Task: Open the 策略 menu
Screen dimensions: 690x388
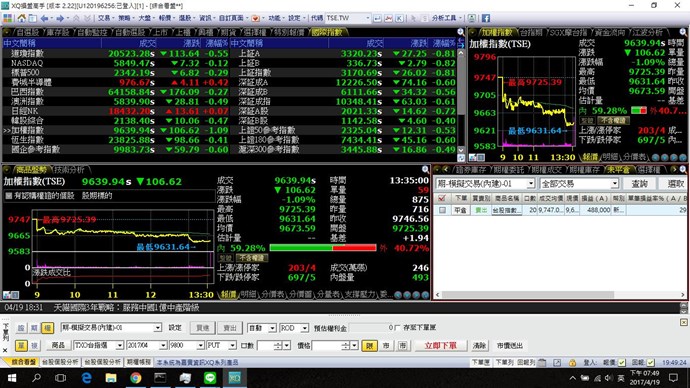Action: click(126, 18)
